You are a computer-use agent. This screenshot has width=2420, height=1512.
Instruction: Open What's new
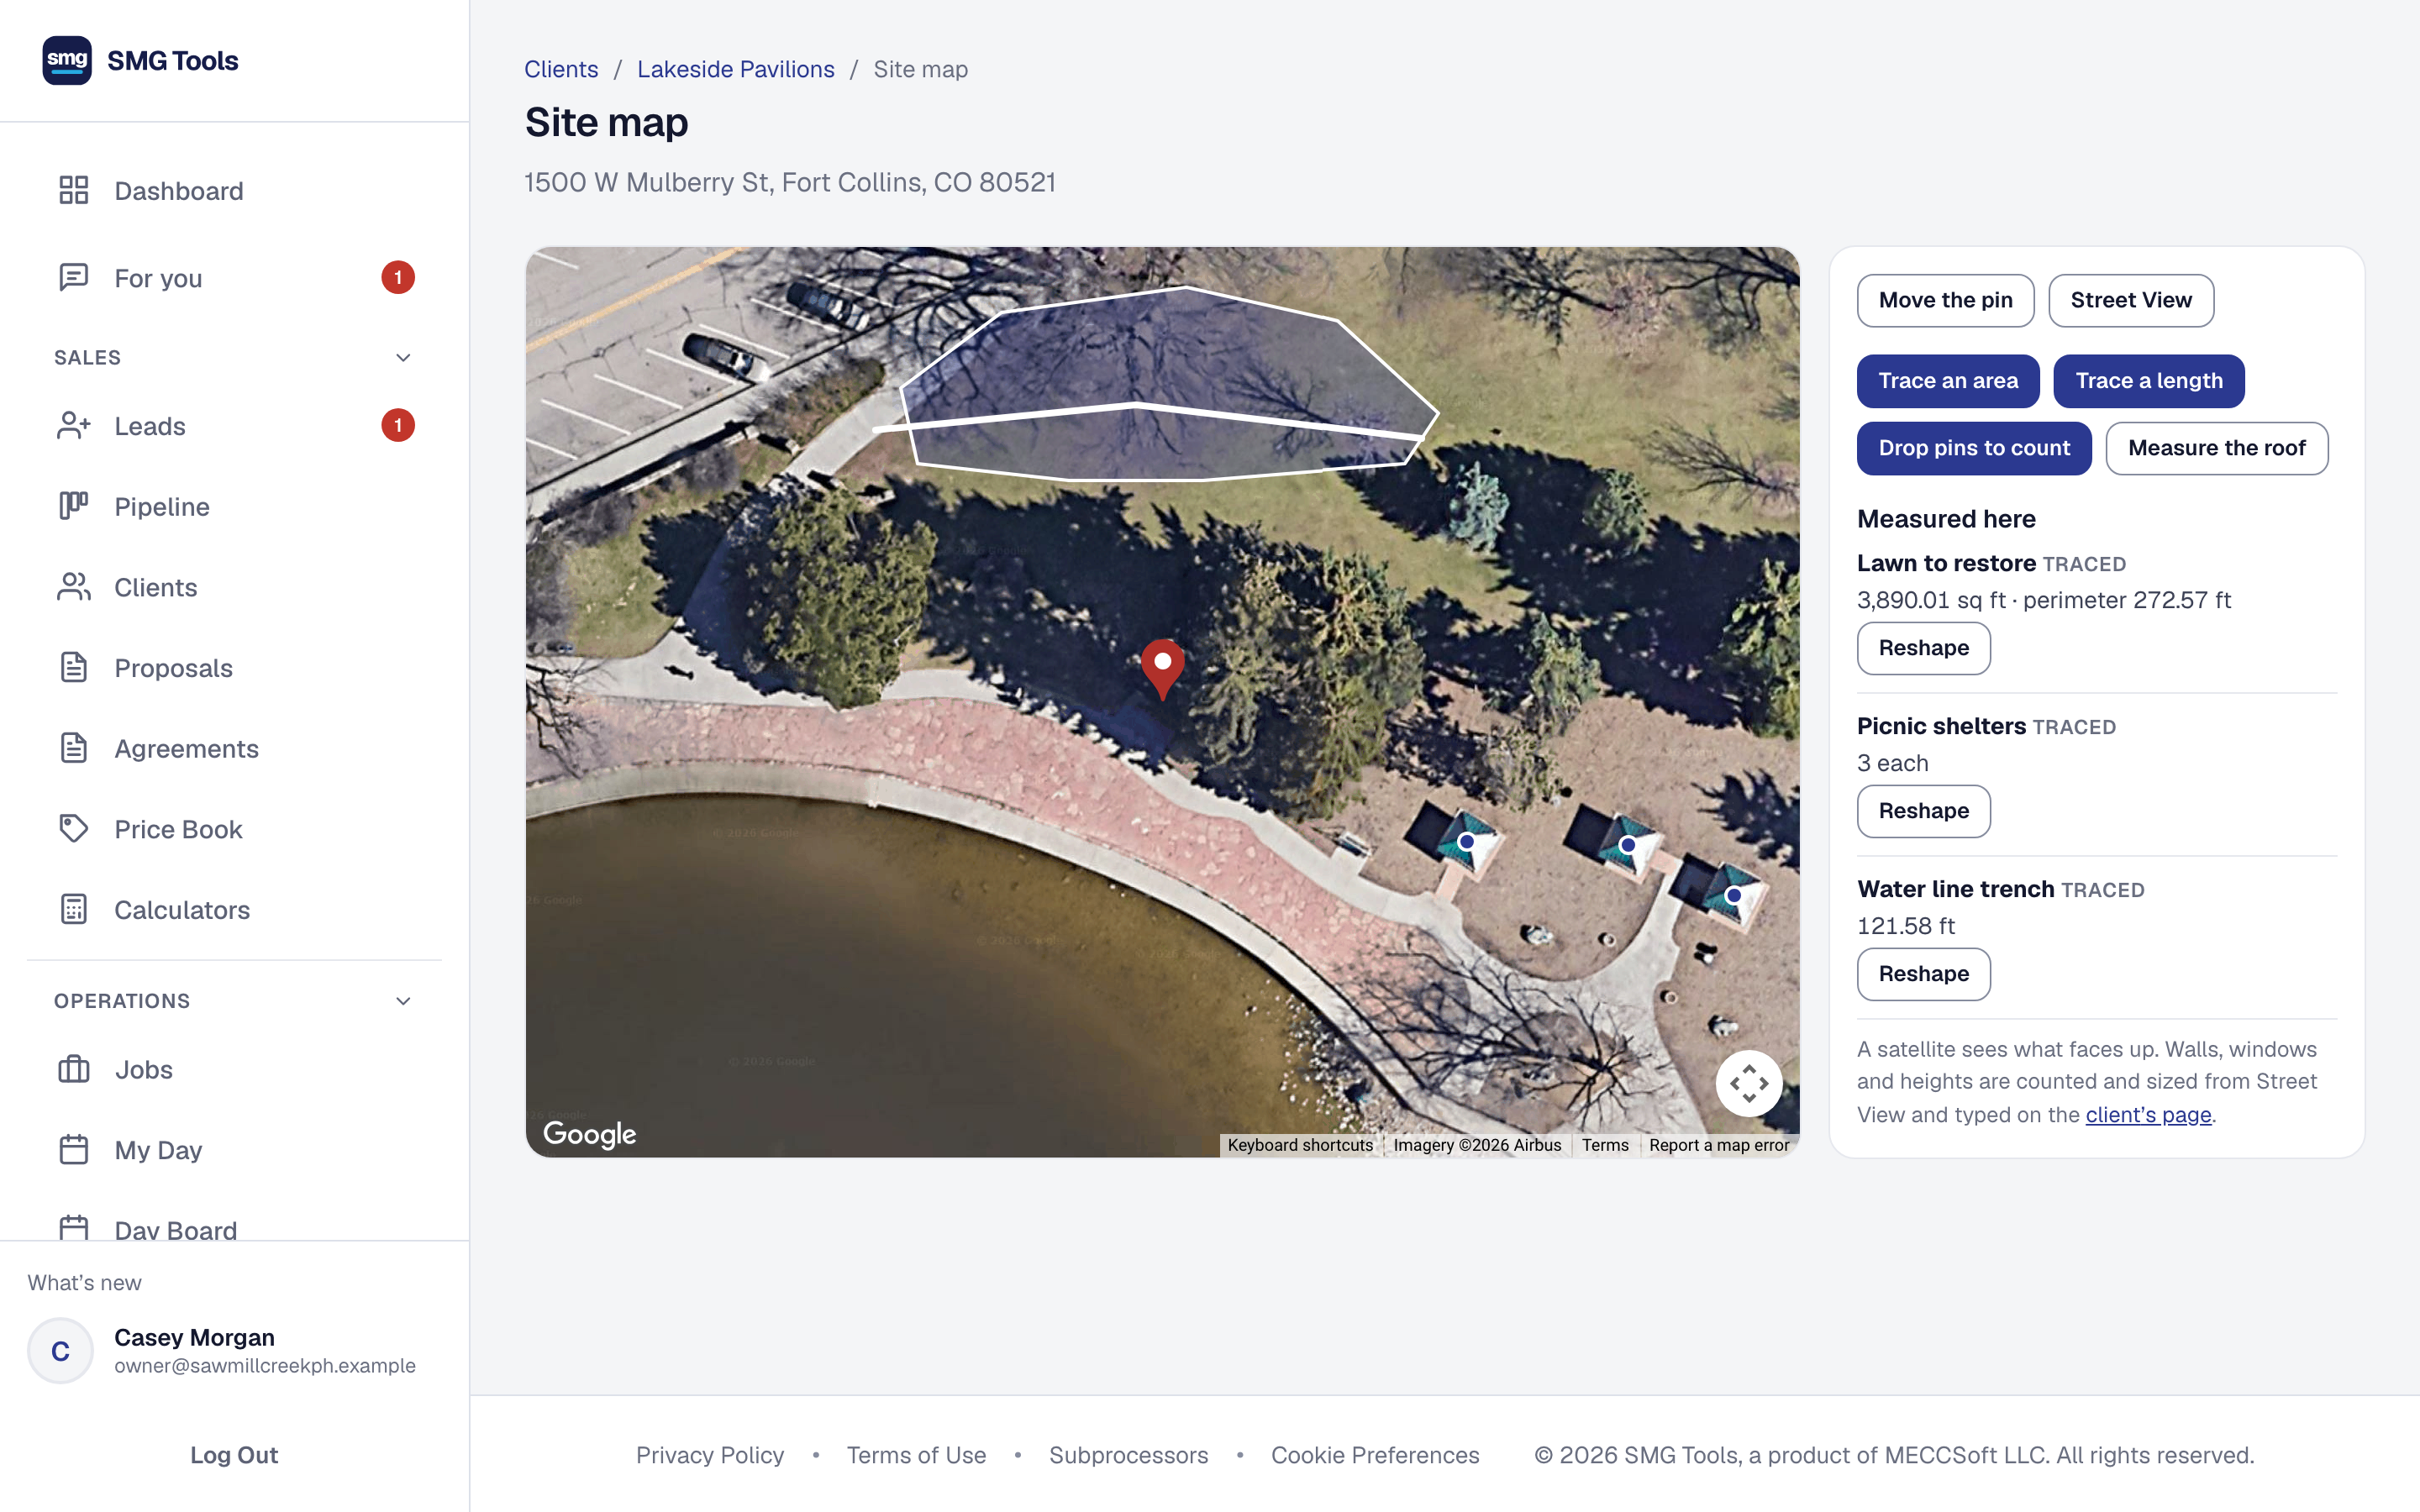84,1282
